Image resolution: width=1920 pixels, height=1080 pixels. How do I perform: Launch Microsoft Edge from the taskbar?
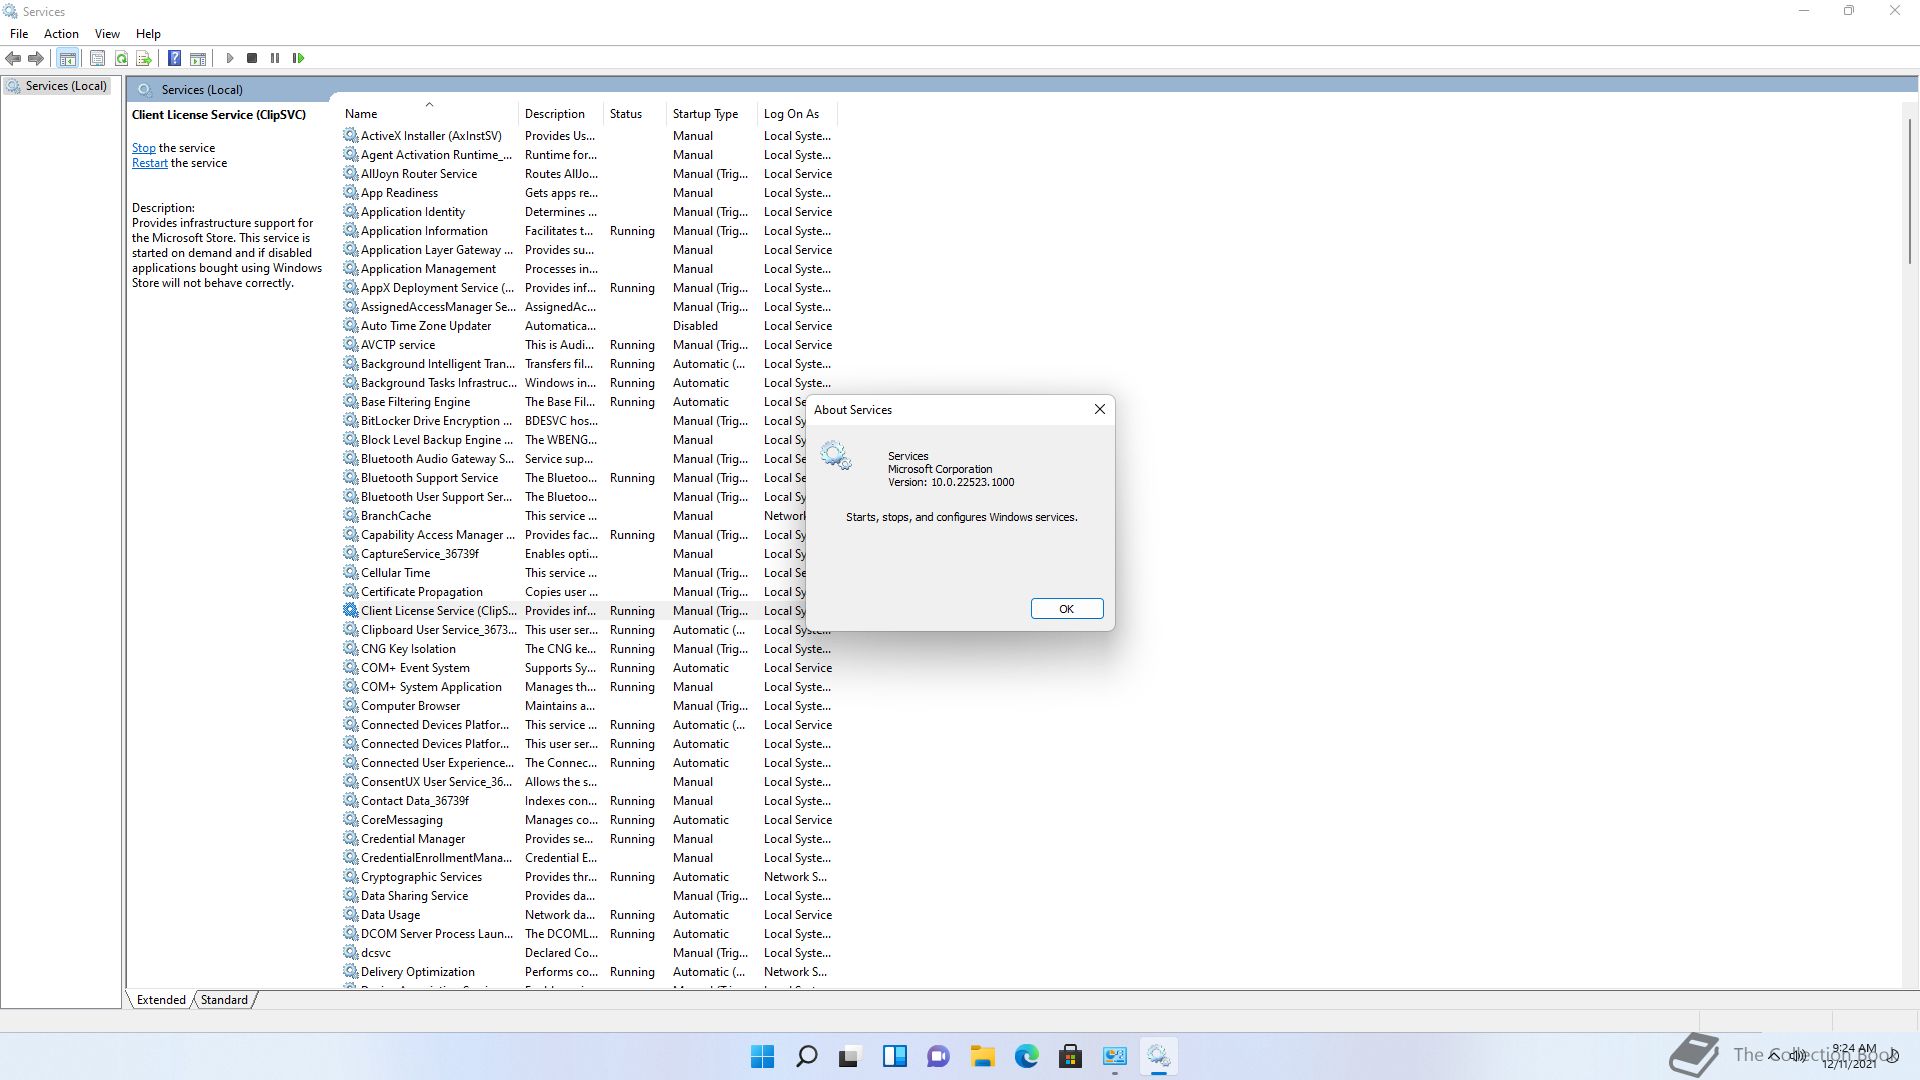click(x=1026, y=1056)
